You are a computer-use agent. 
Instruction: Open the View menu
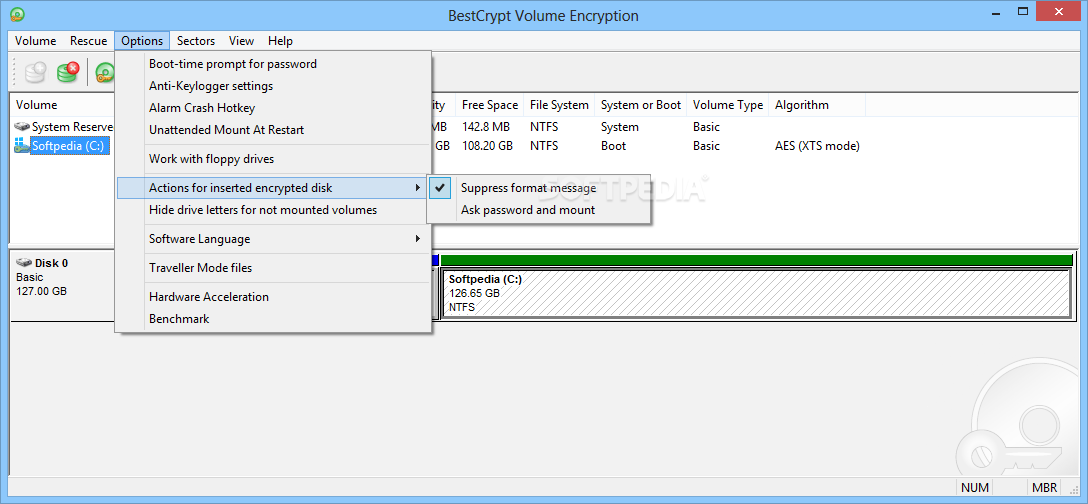[241, 41]
